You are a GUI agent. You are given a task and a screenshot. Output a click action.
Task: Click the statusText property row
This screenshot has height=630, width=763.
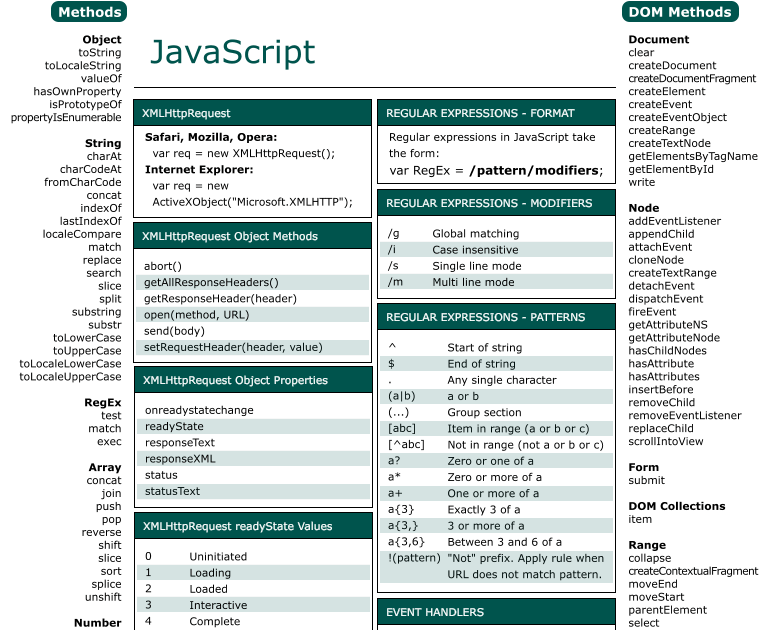[x=253, y=491]
